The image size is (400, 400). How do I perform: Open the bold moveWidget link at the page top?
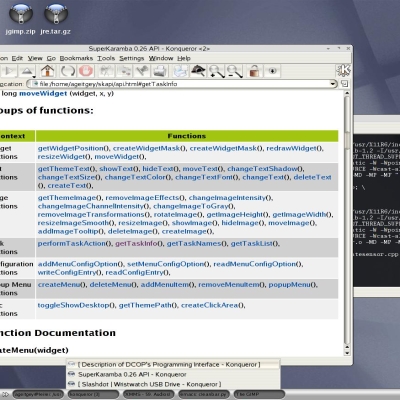43,94
